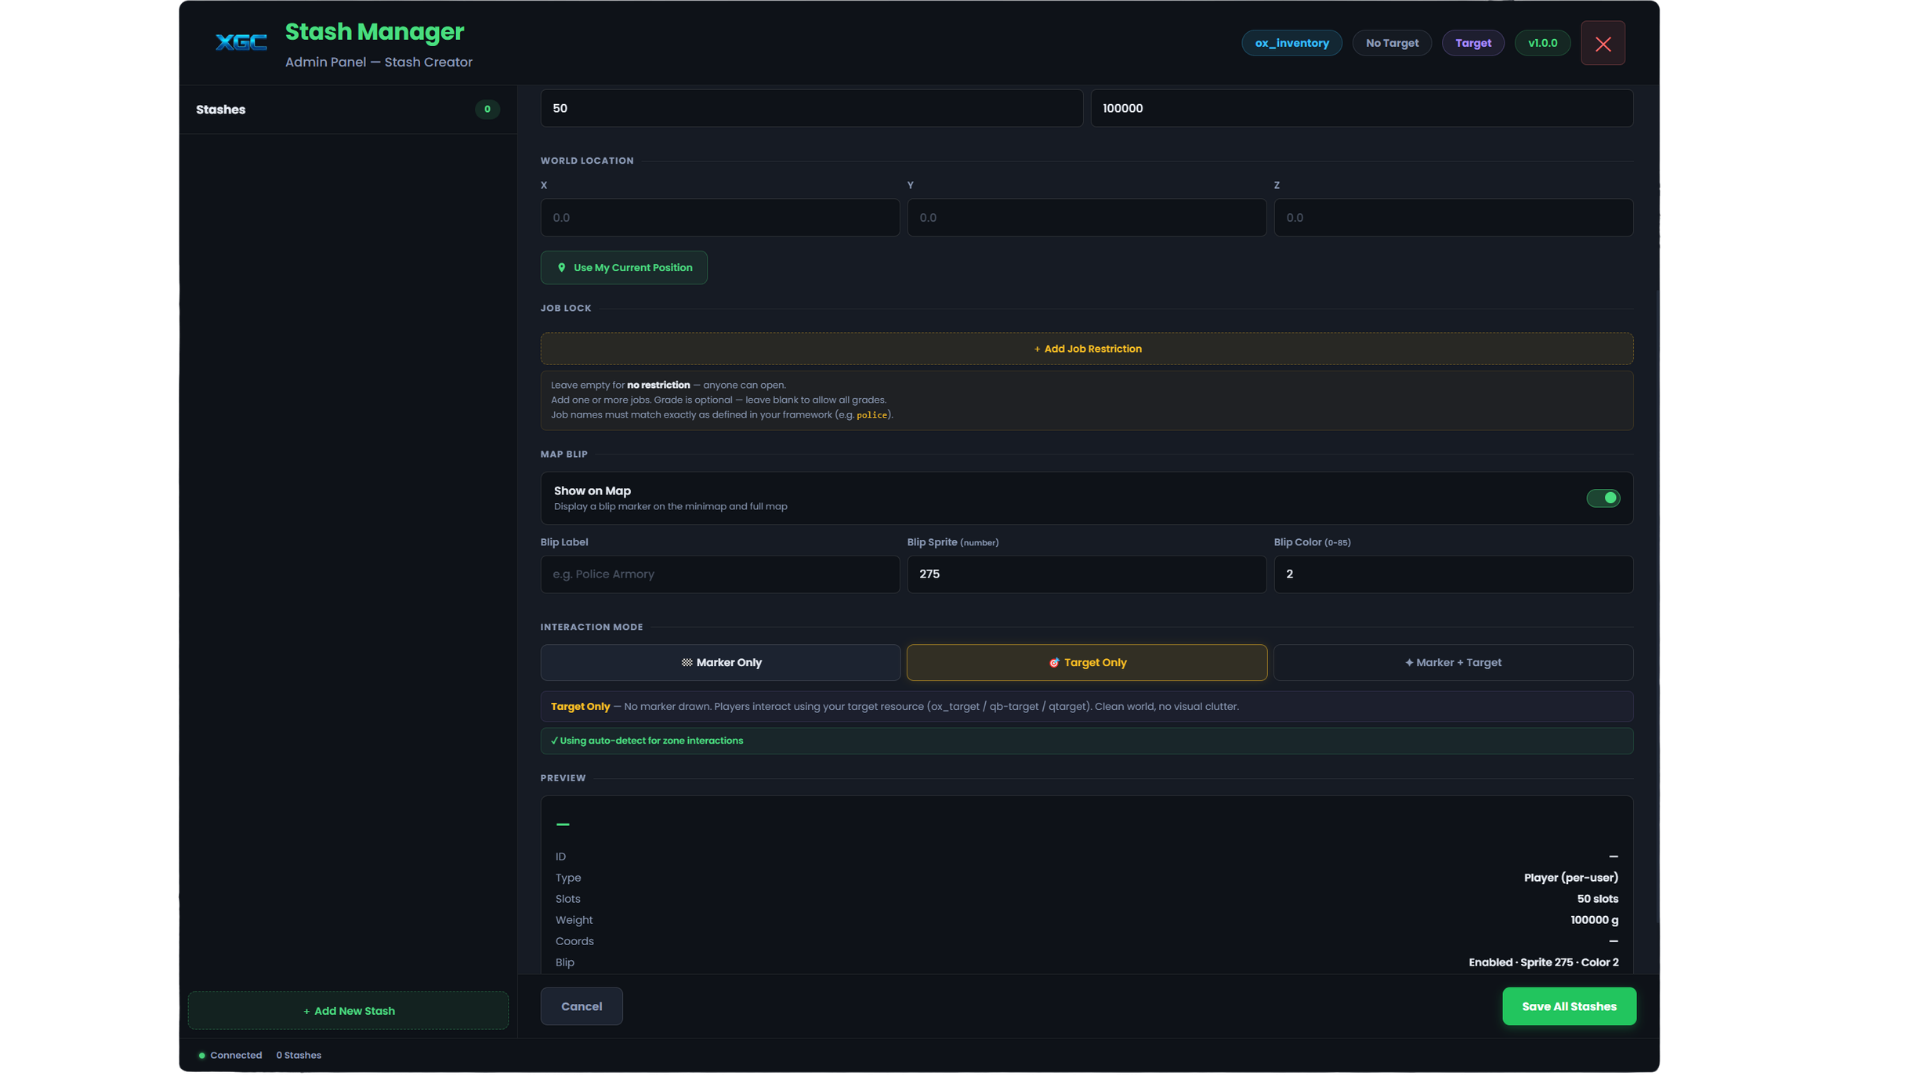Save all stashes
This screenshot has height=1080, width=1920.
(x=1569, y=1006)
